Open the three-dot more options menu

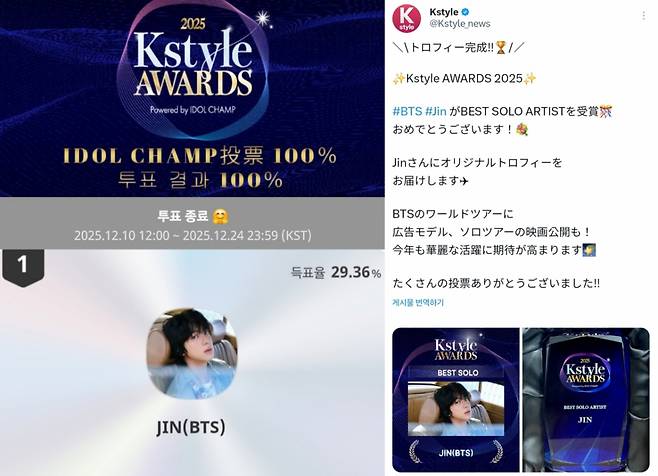643,16
